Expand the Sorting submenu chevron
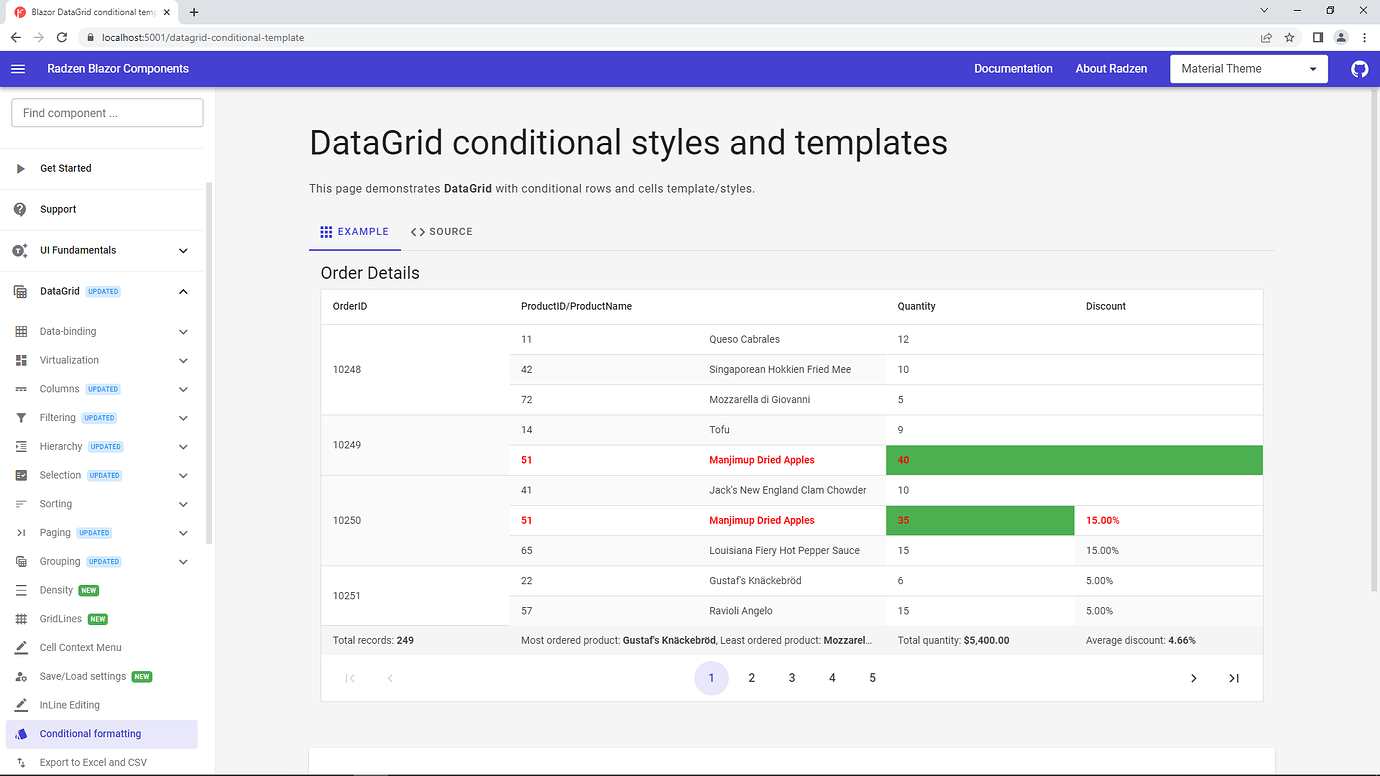This screenshot has height=776, width=1380. [183, 504]
